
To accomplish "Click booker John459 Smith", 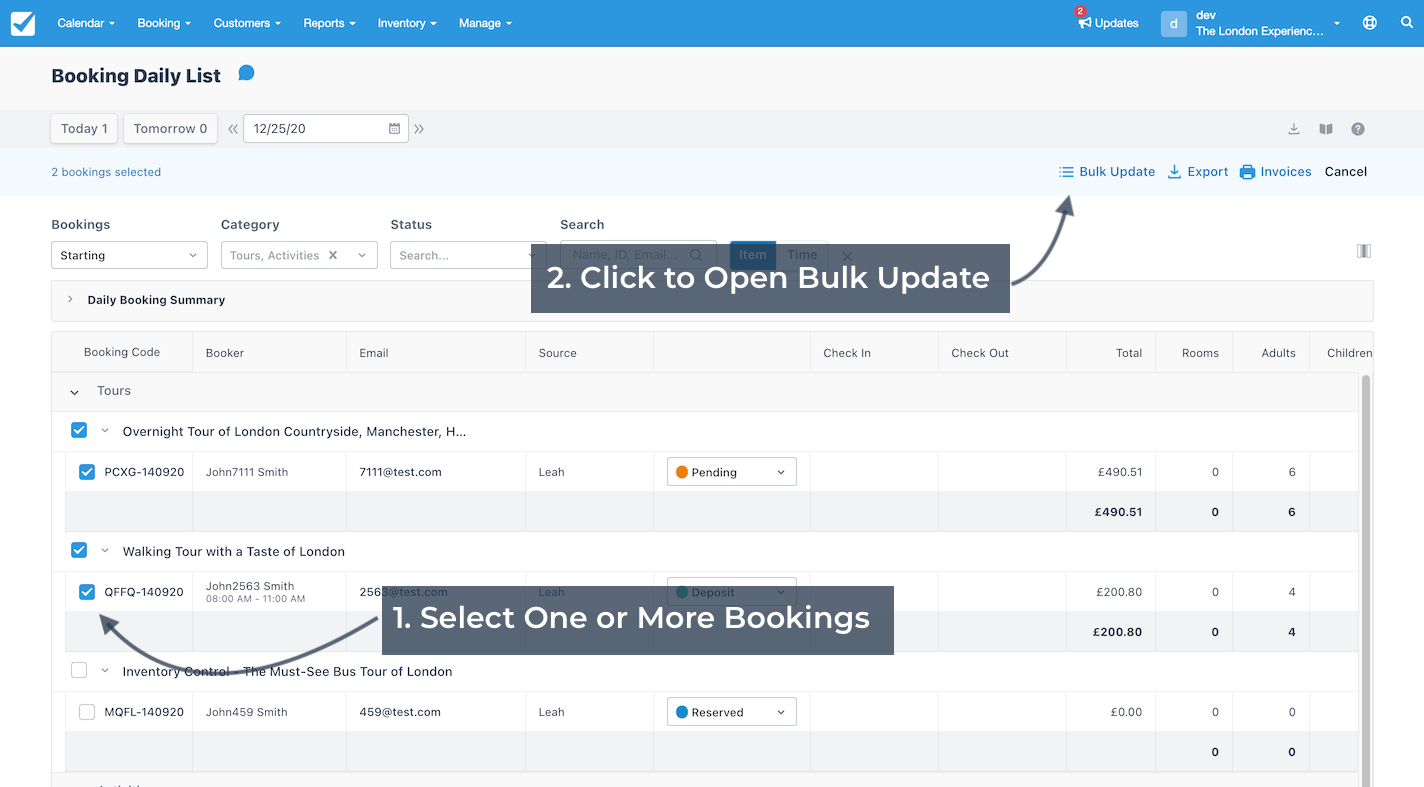I will pyautogui.click(x=246, y=712).
